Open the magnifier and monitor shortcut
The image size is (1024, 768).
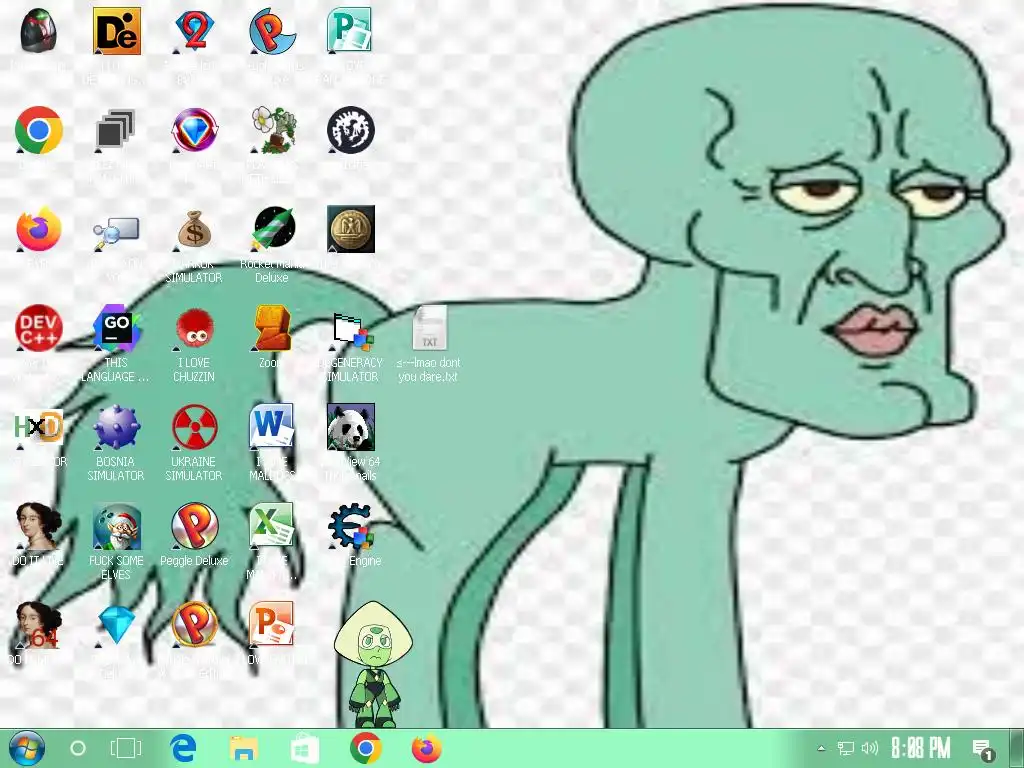point(116,232)
